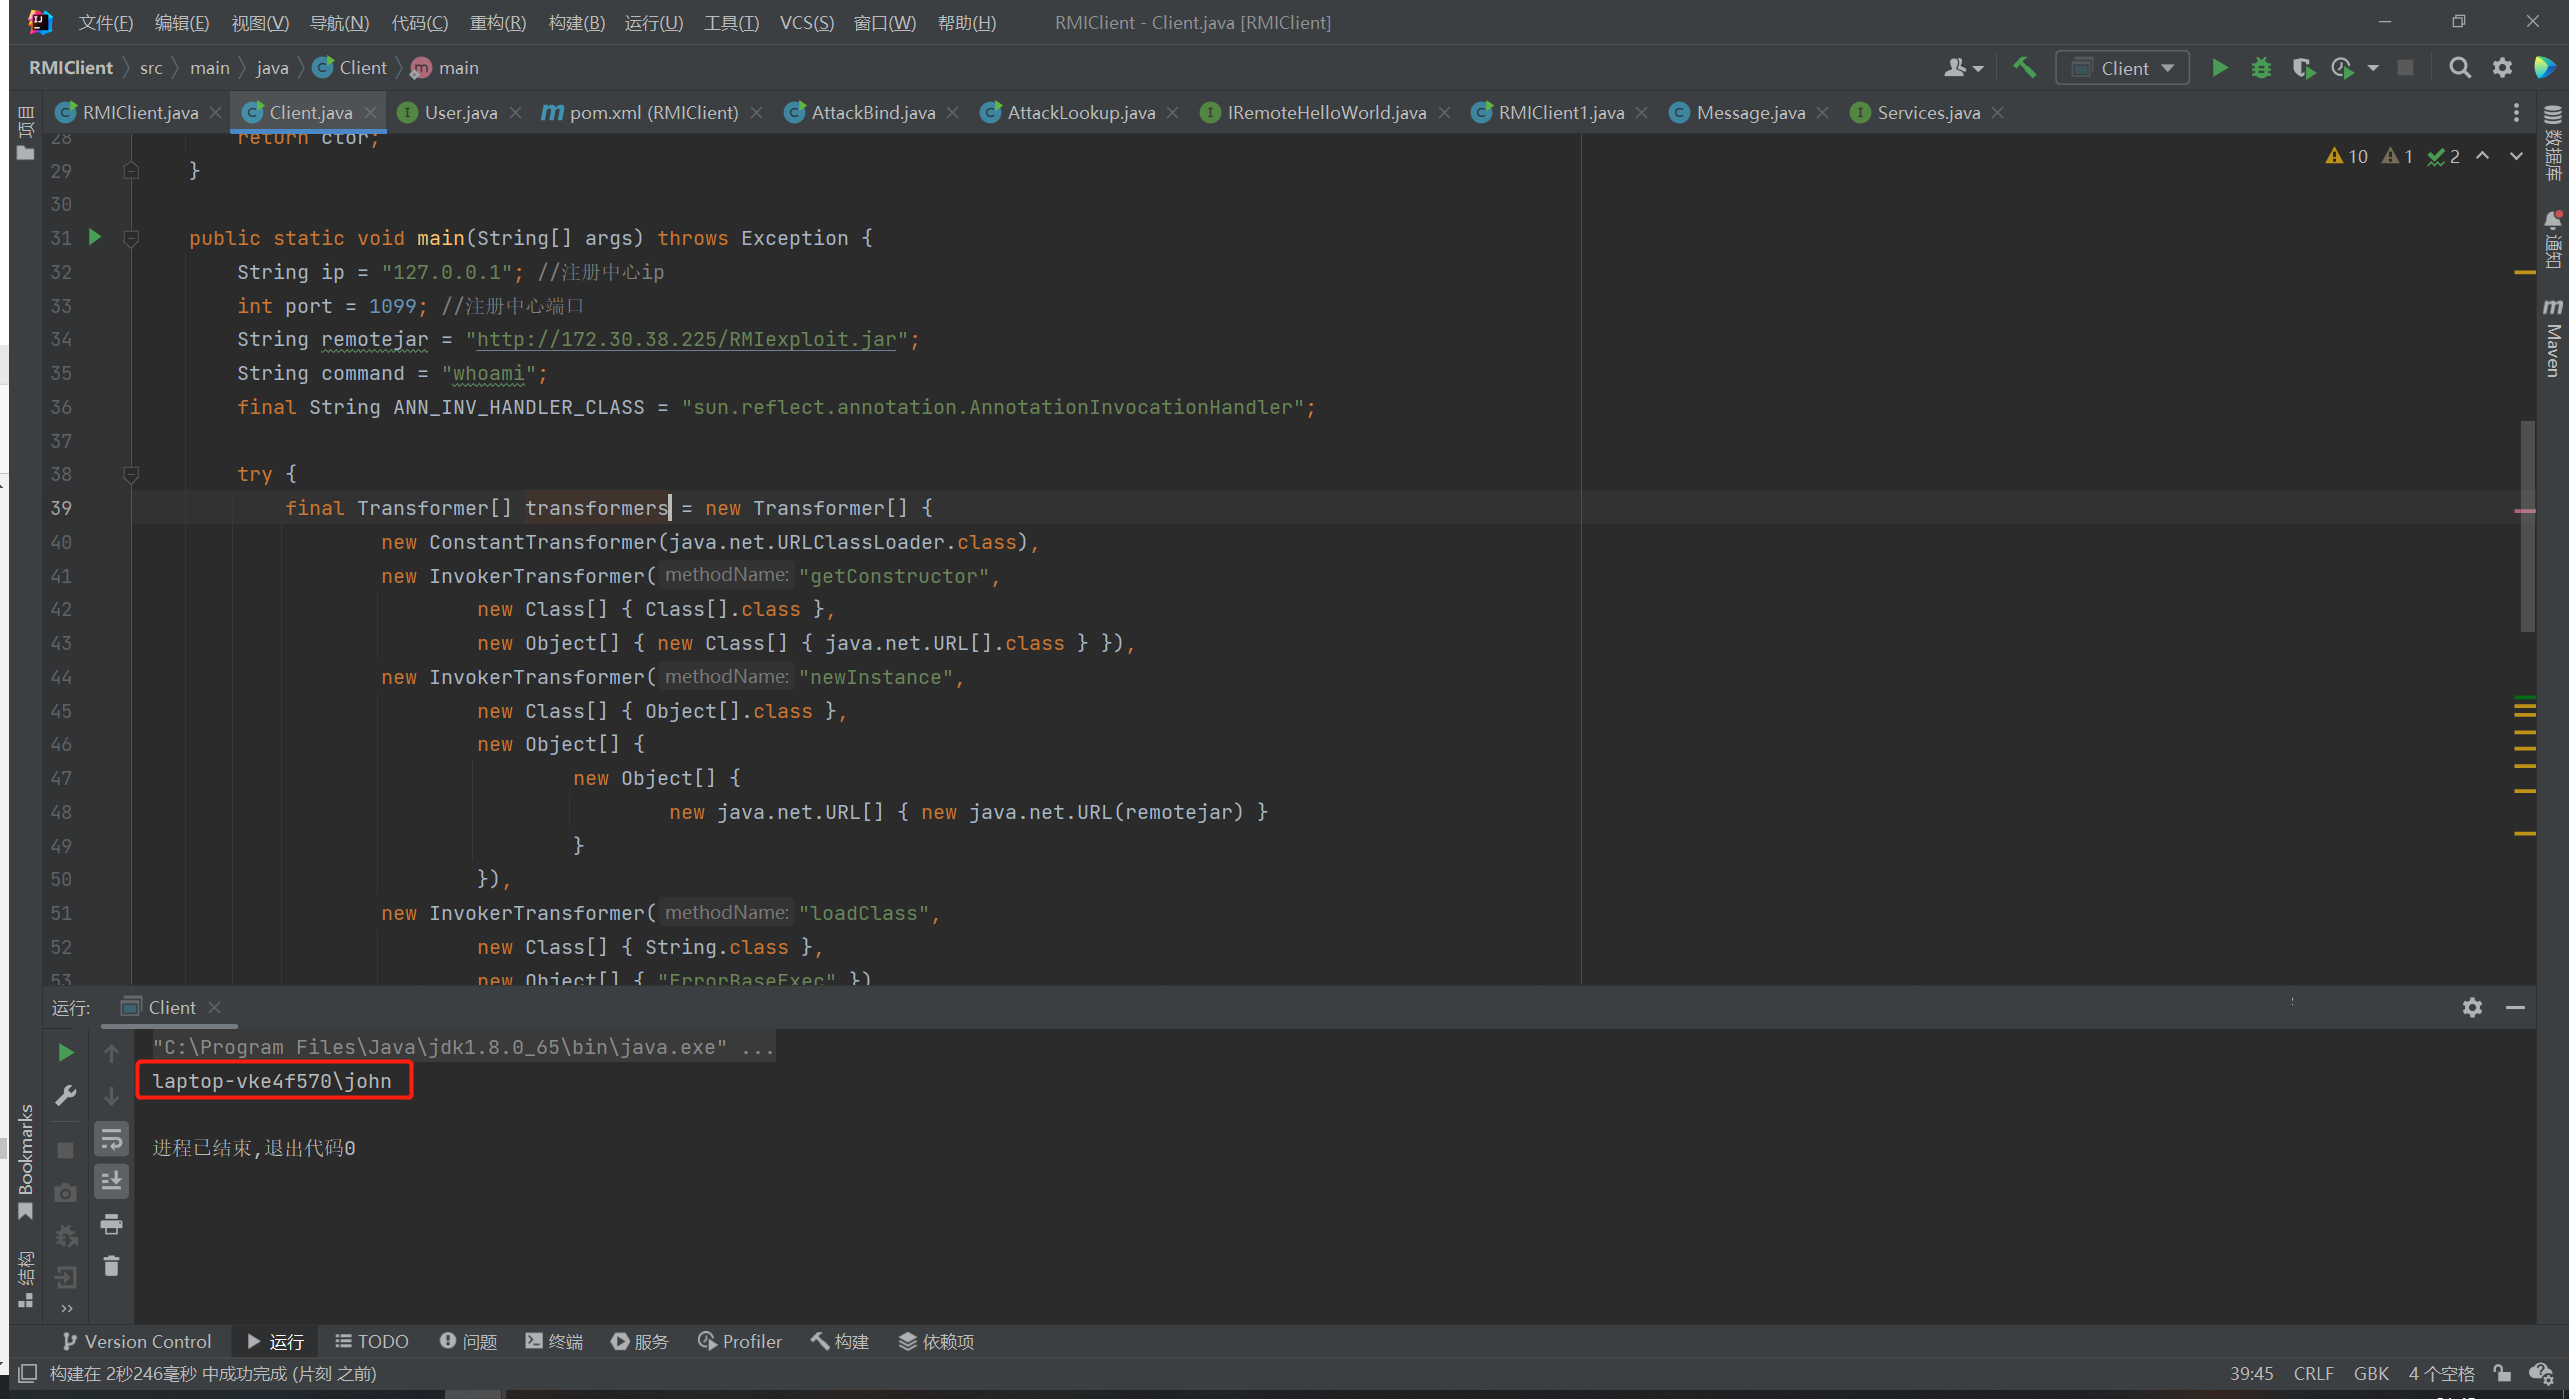Rerun Client in the run panel
The image size is (2569, 1399).
(x=66, y=1052)
